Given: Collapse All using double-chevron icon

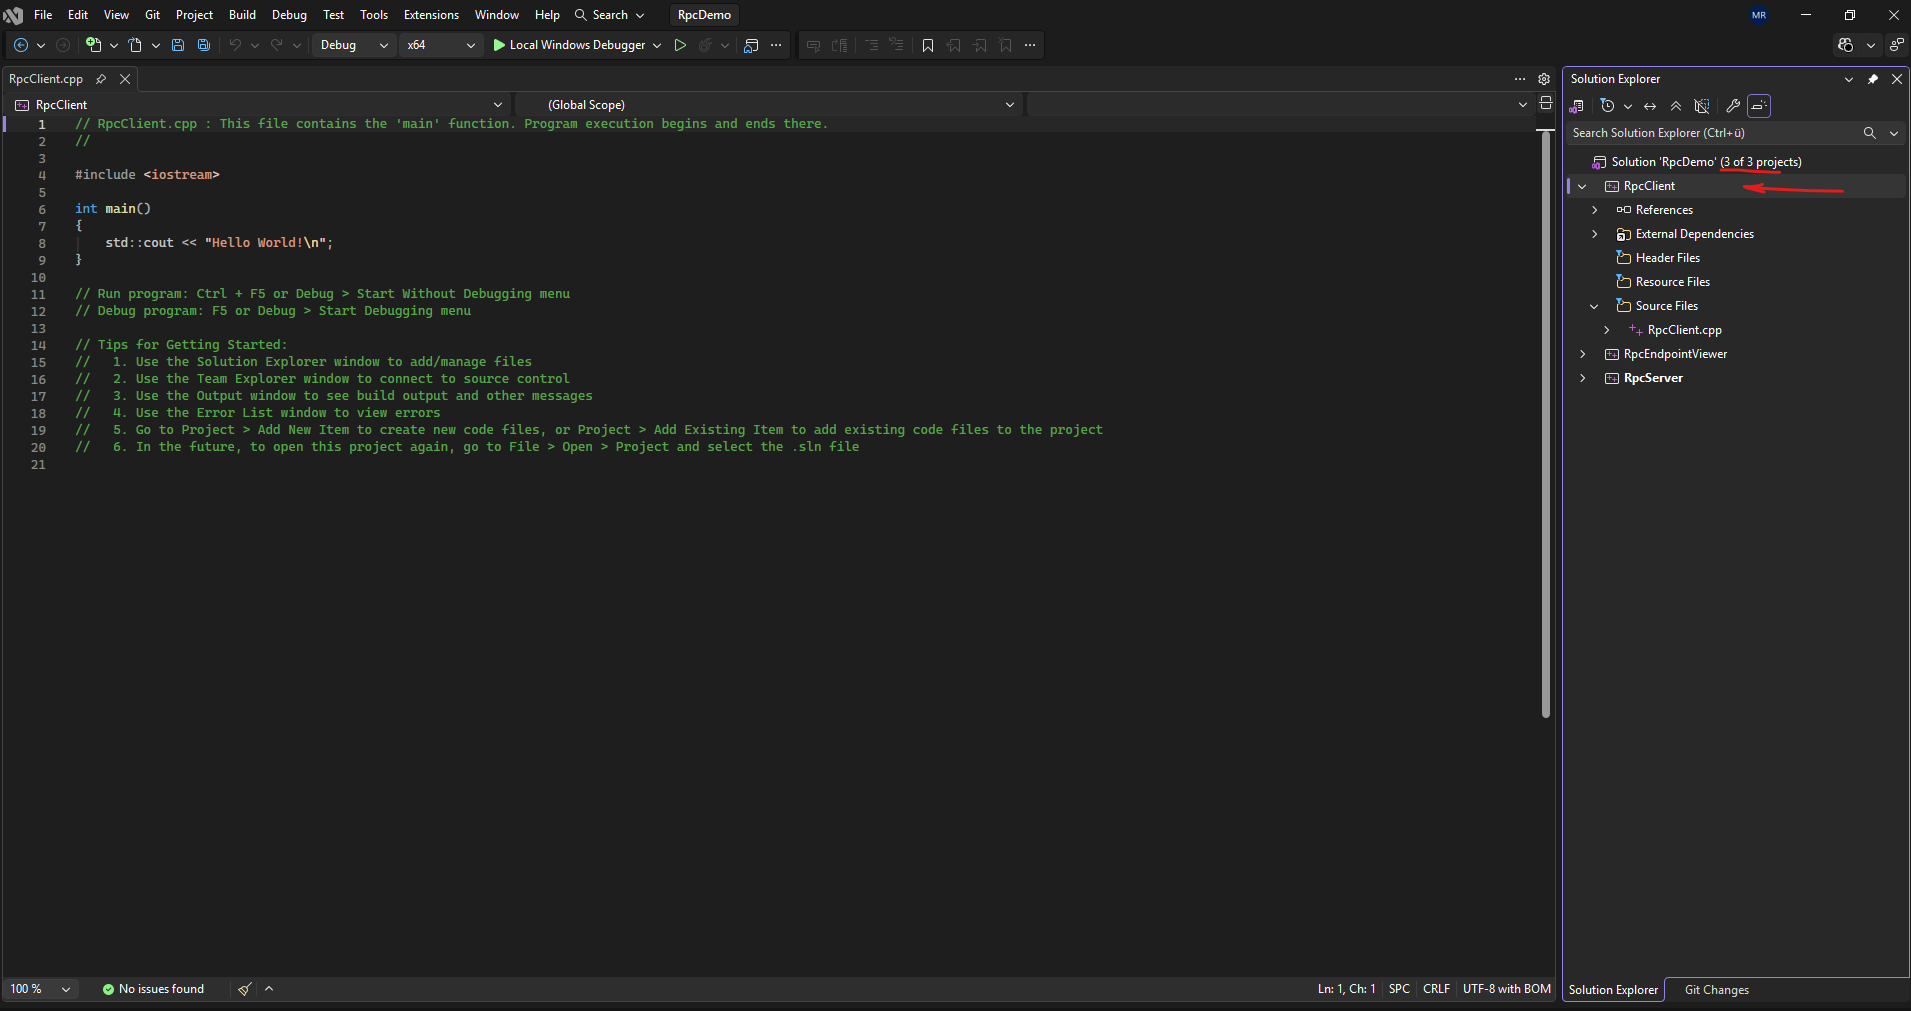Looking at the screenshot, I should (x=1676, y=106).
